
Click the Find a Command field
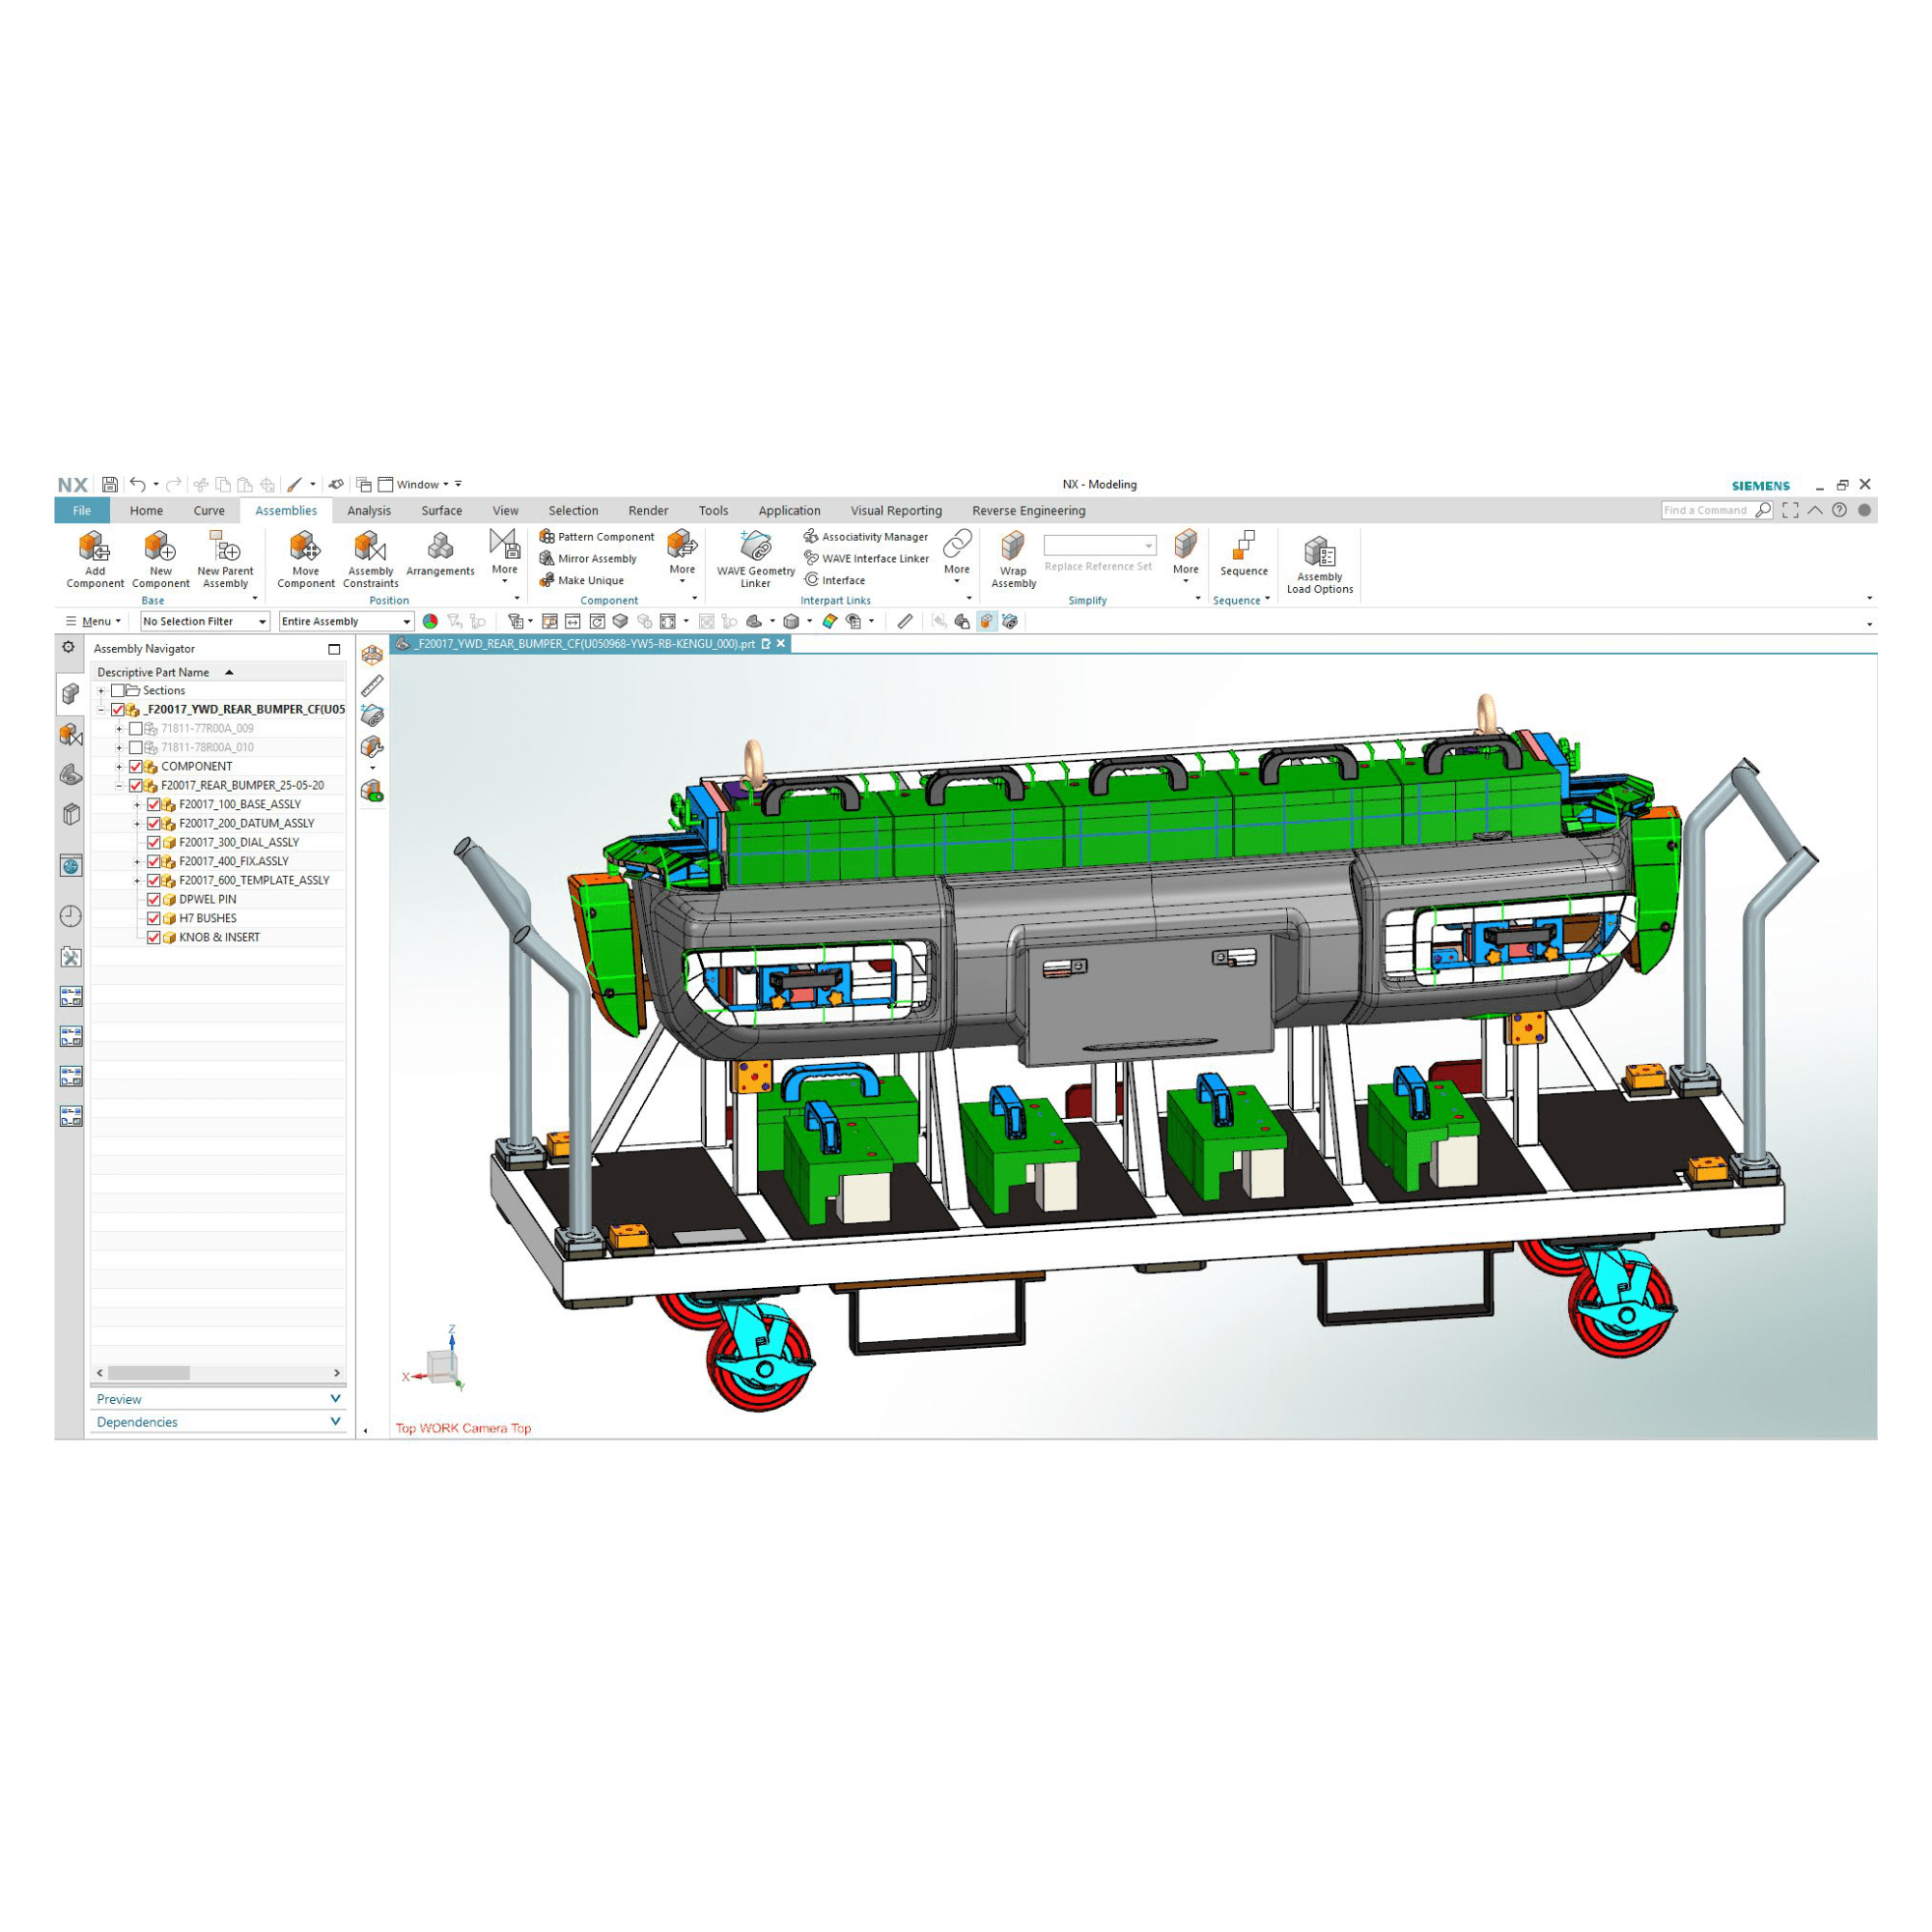(1706, 510)
